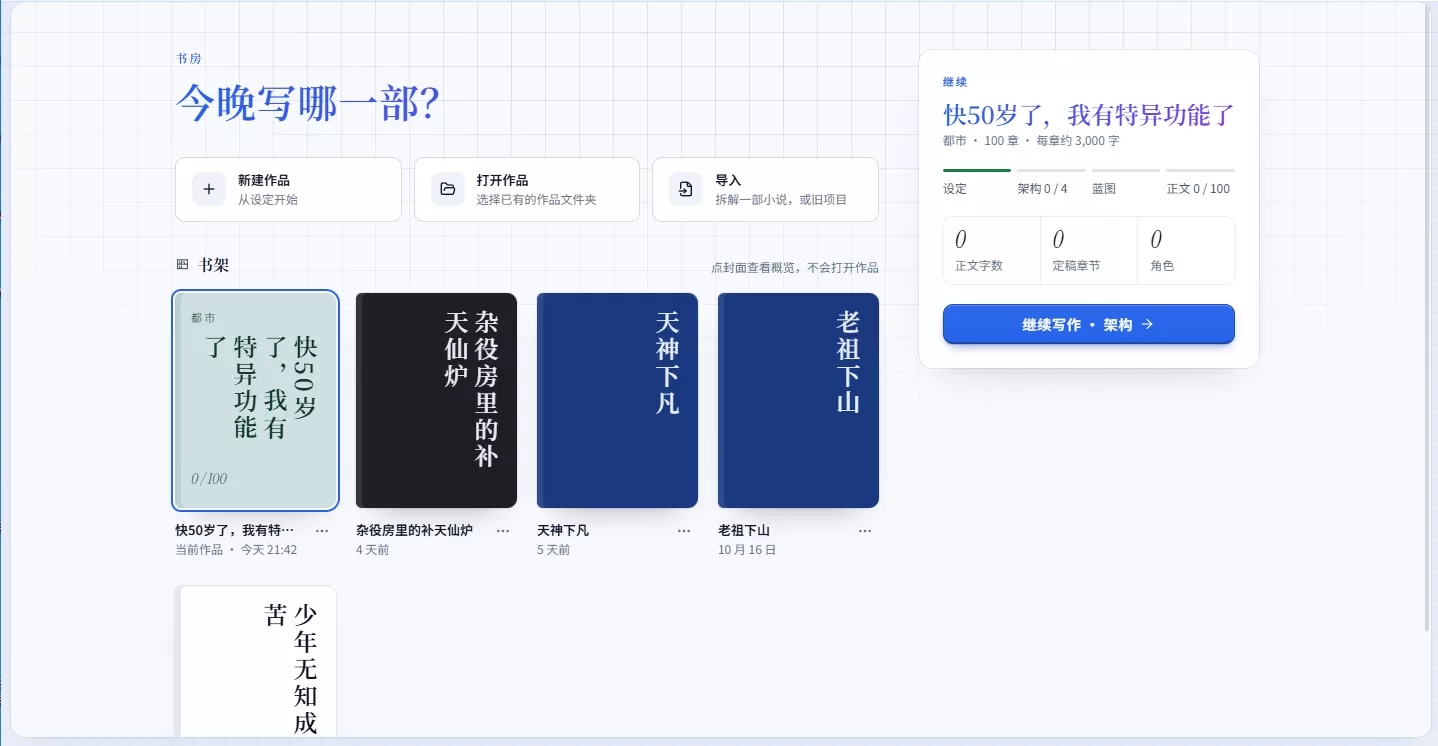Click the 5 天前 date label

pyautogui.click(x=554, y=550)
